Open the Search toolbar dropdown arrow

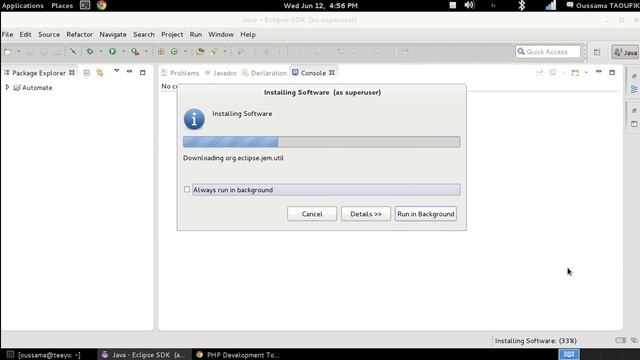click(224, 52)
